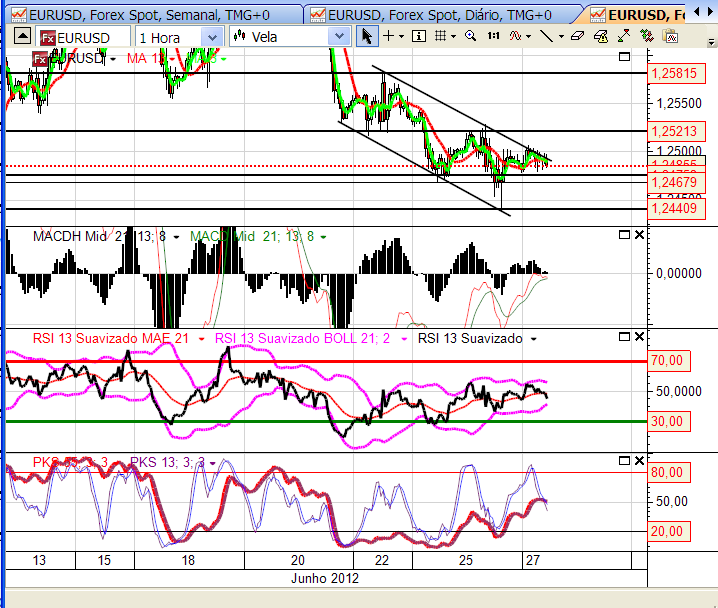The width and height of the screenshot is (718, 608).
Task: Switch to the EURUSD Diário tab
Action: tap(438, 14)
